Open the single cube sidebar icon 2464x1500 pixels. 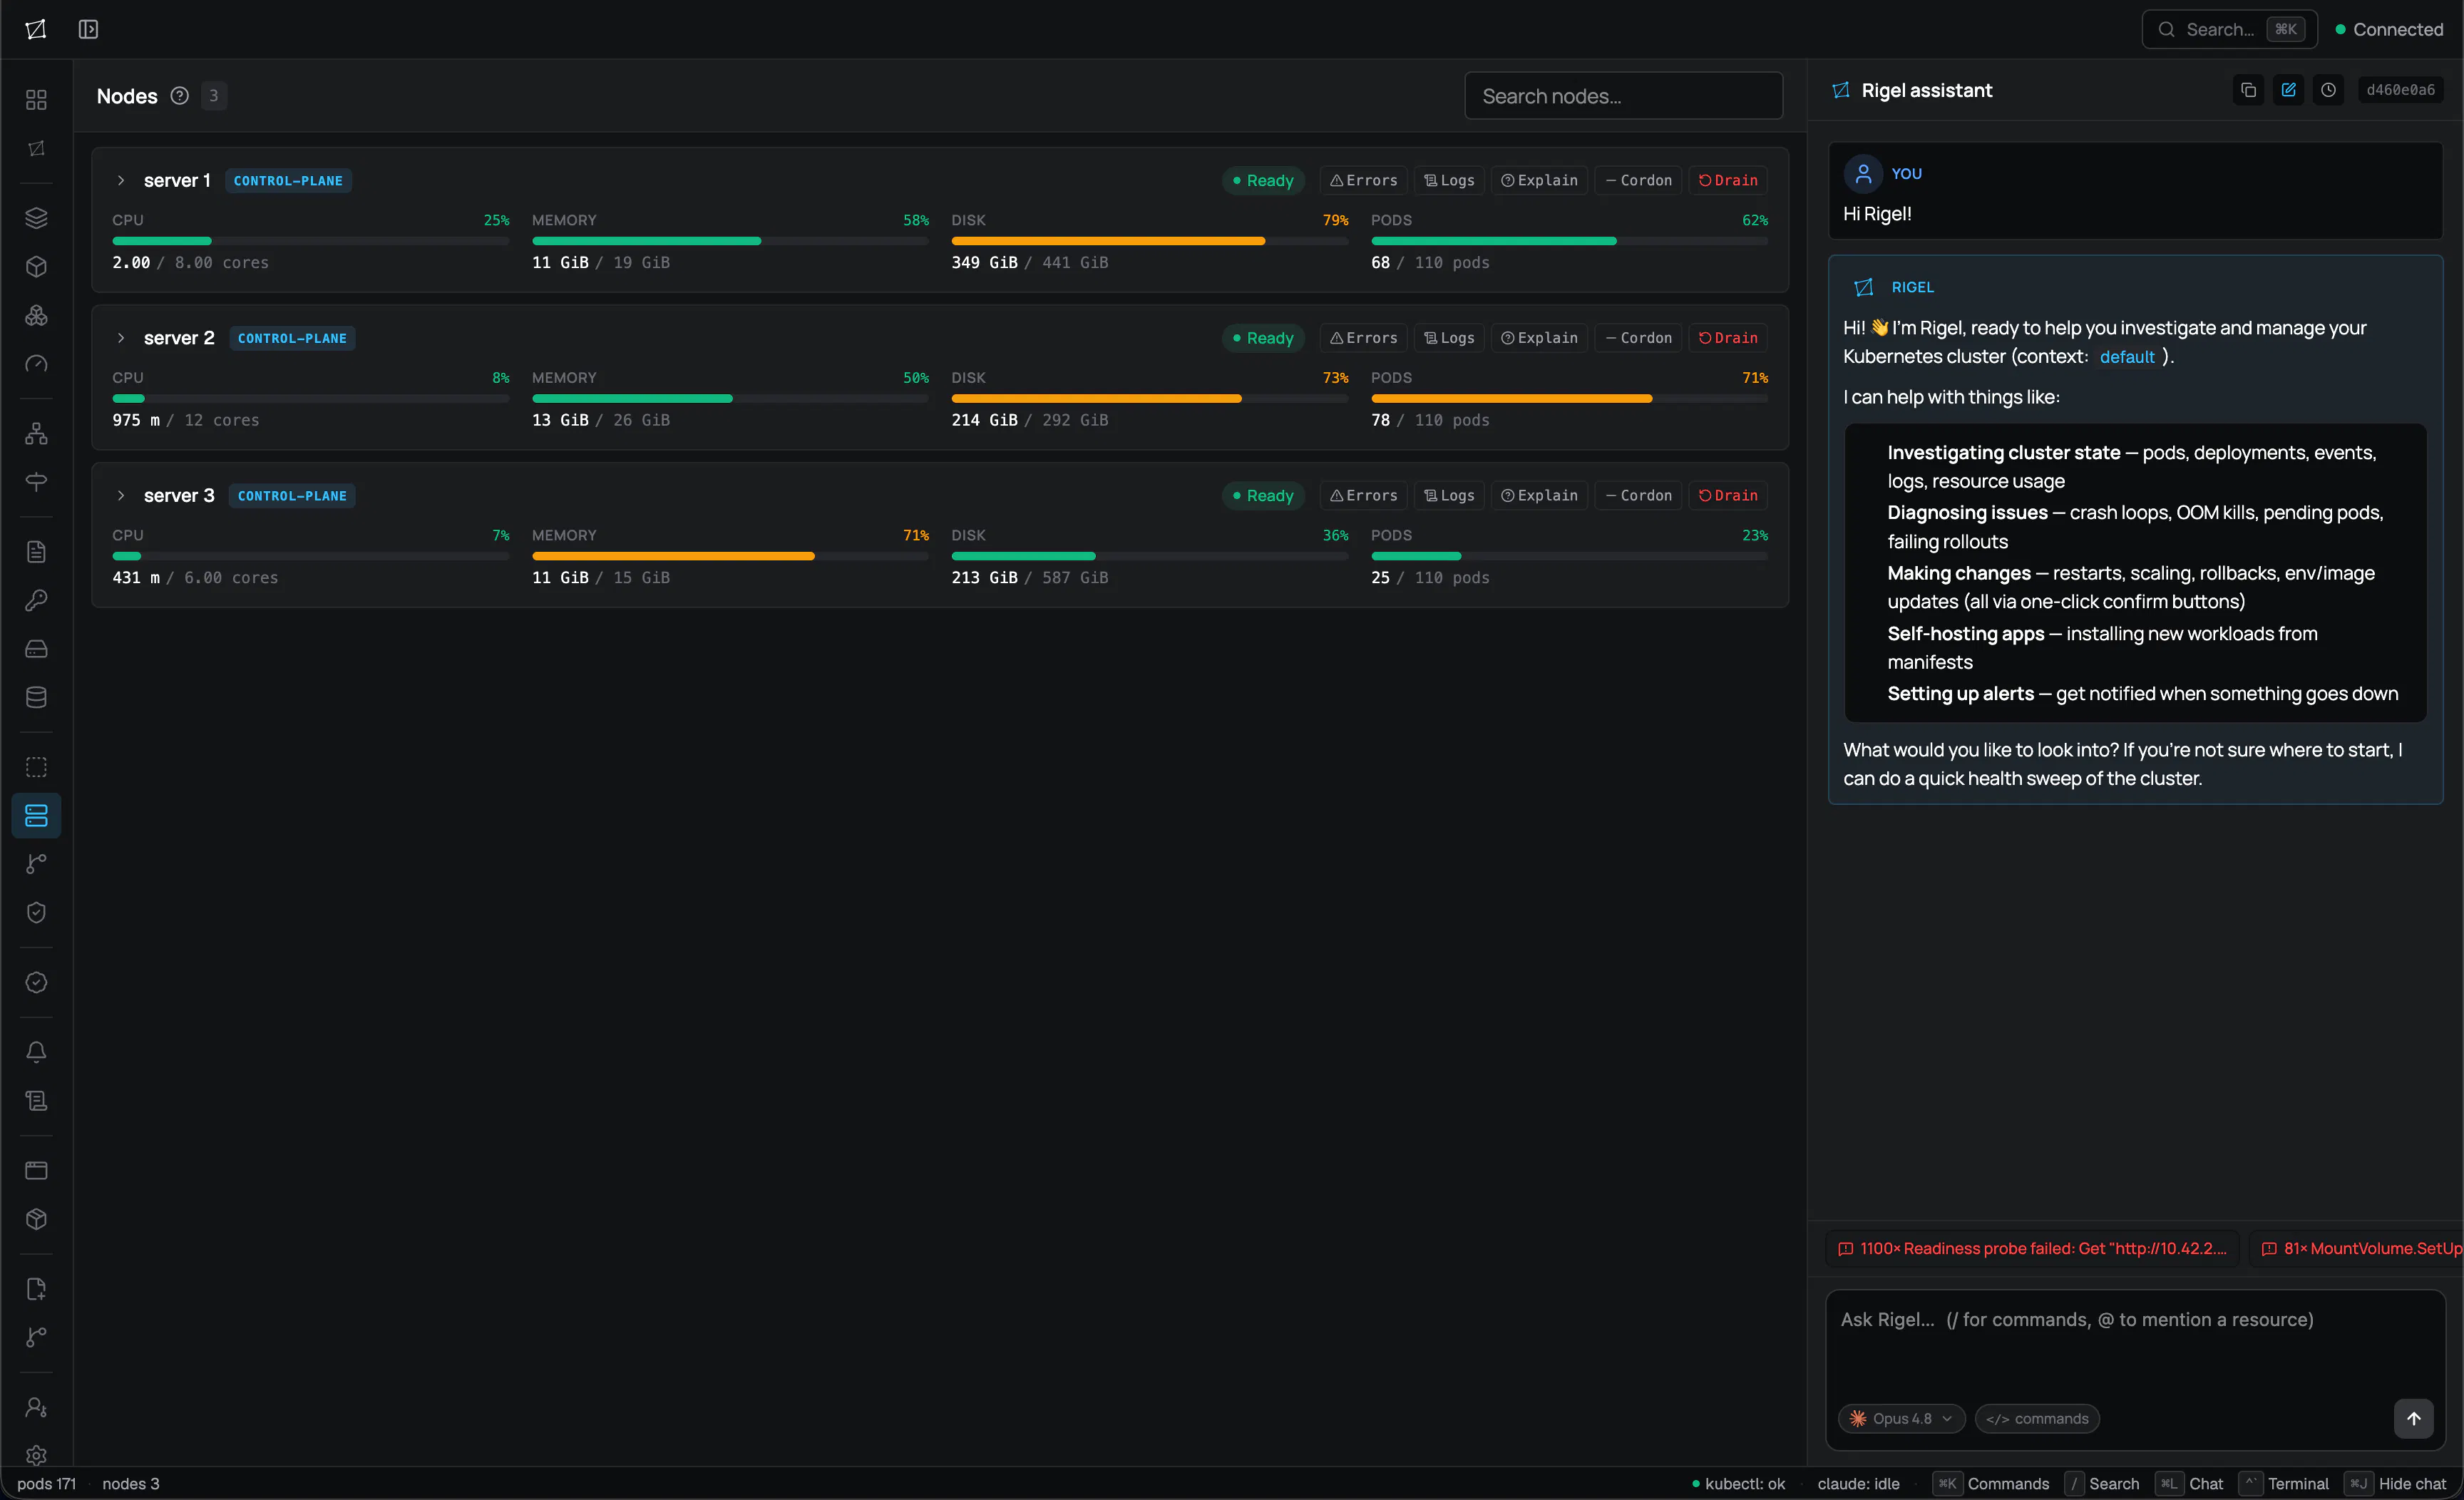pyautogui.click(x=36, y=266)
